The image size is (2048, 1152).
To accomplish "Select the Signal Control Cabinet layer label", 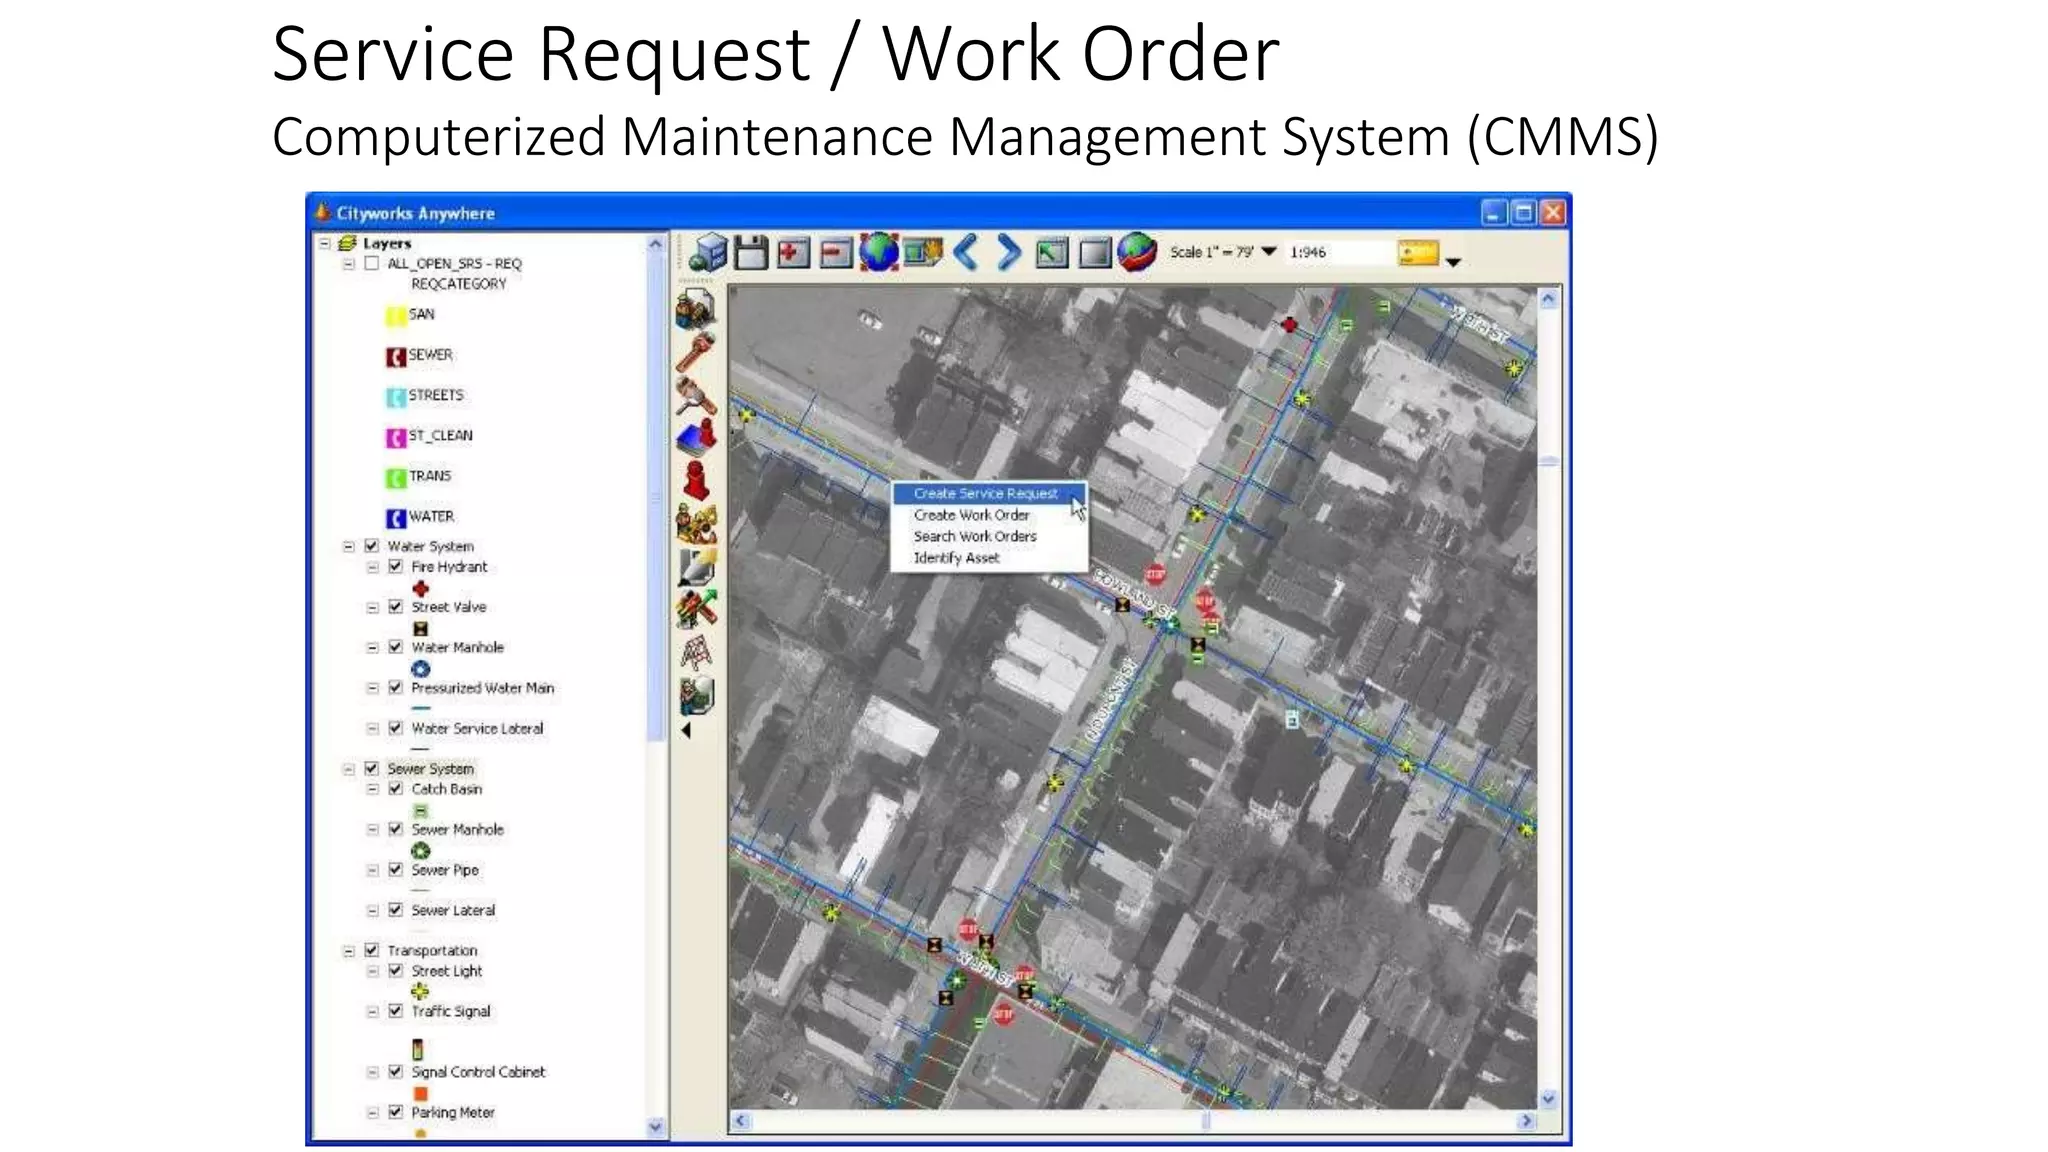I will pos(478,1072).
